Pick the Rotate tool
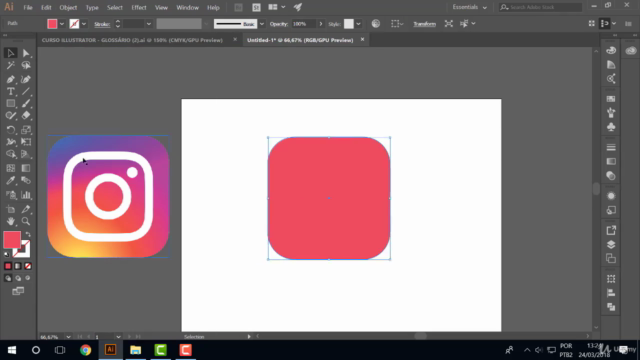This screenshot has width=640, height=360. tap(11, 130)
